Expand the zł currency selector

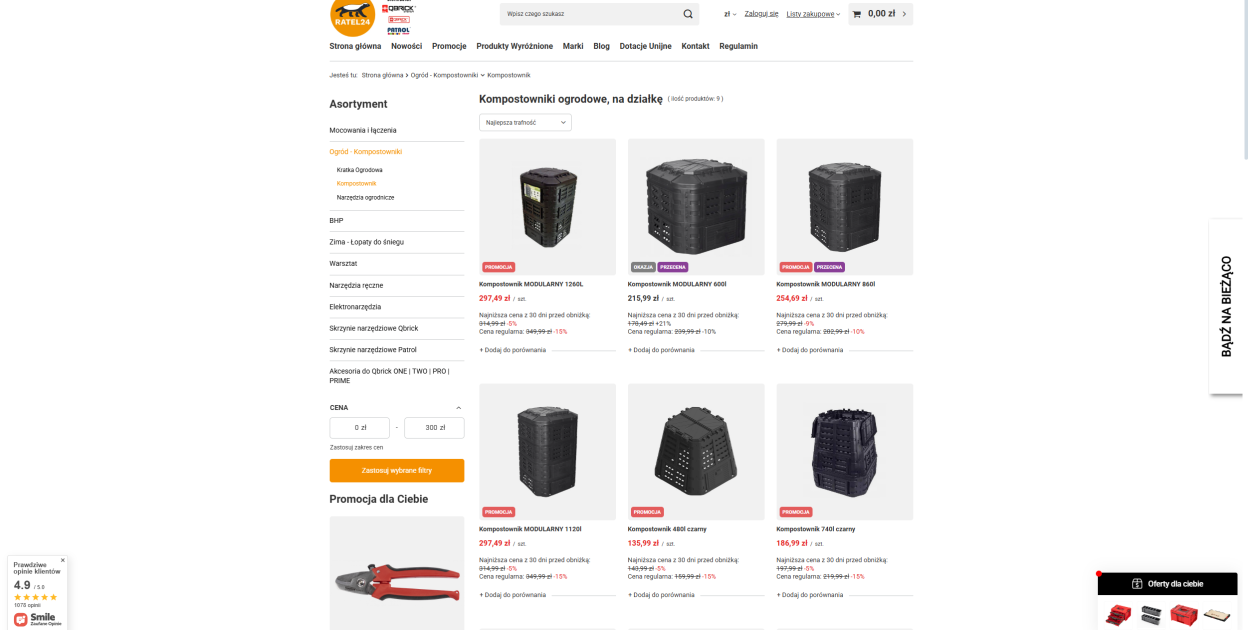click(x=730, y=14)
